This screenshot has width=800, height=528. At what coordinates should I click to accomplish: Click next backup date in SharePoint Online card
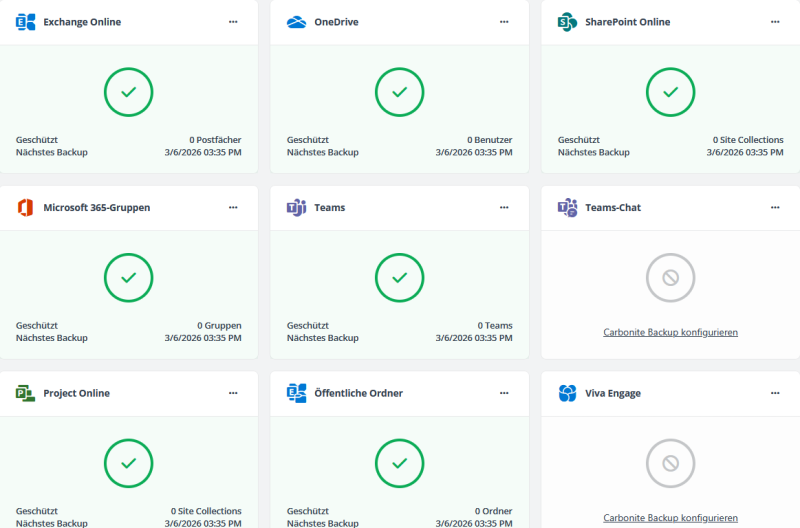(745, 152)
